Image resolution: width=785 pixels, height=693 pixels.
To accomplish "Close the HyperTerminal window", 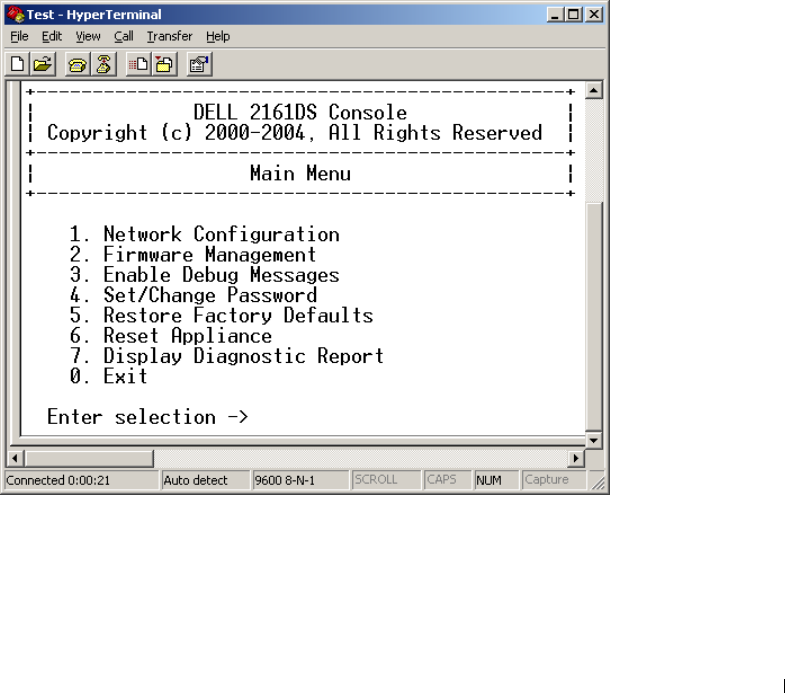I will 594,15.
